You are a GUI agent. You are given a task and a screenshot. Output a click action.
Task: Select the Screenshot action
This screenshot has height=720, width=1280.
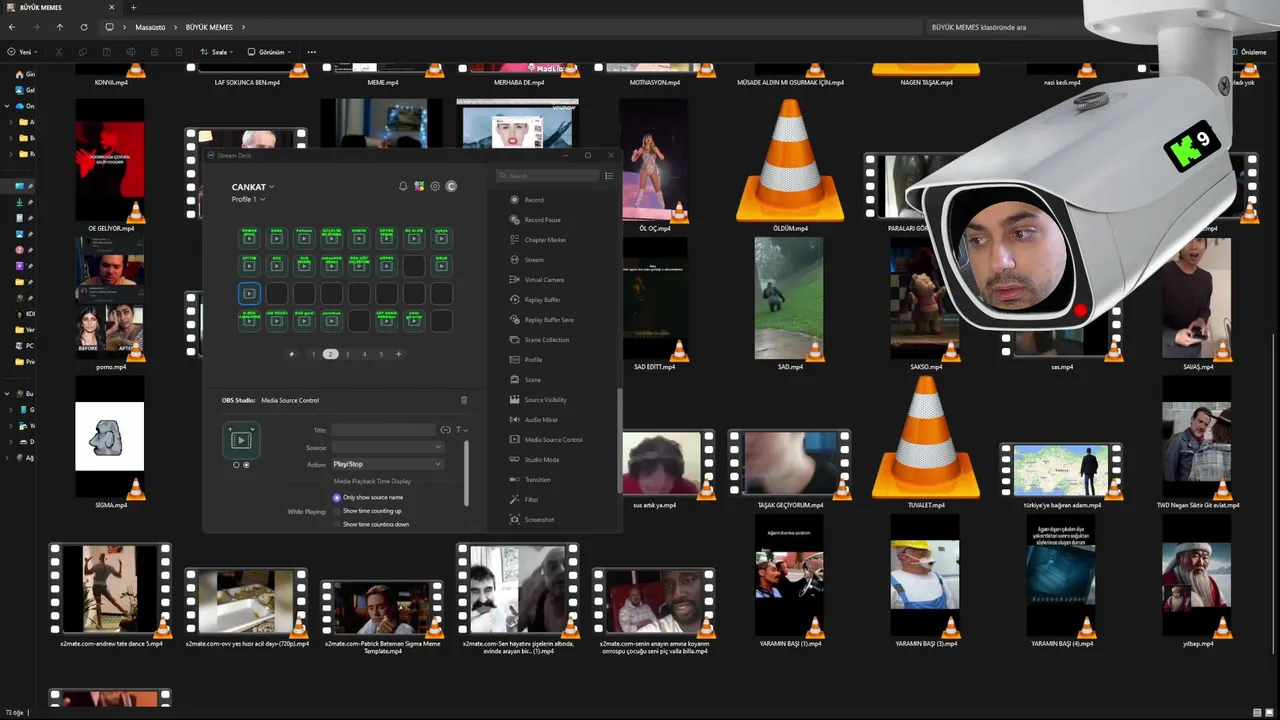(532, 520)
